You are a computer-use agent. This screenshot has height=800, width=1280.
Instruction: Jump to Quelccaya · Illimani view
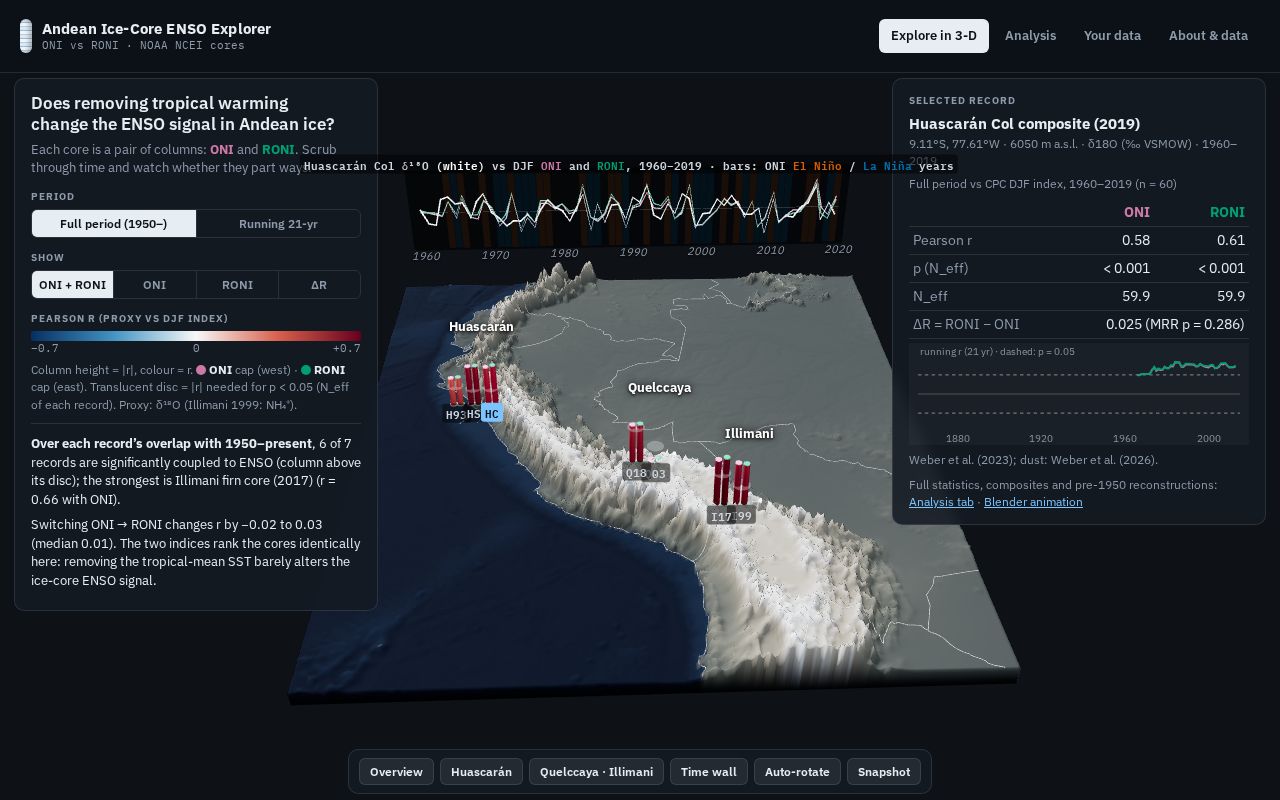(x=596, y=772)
